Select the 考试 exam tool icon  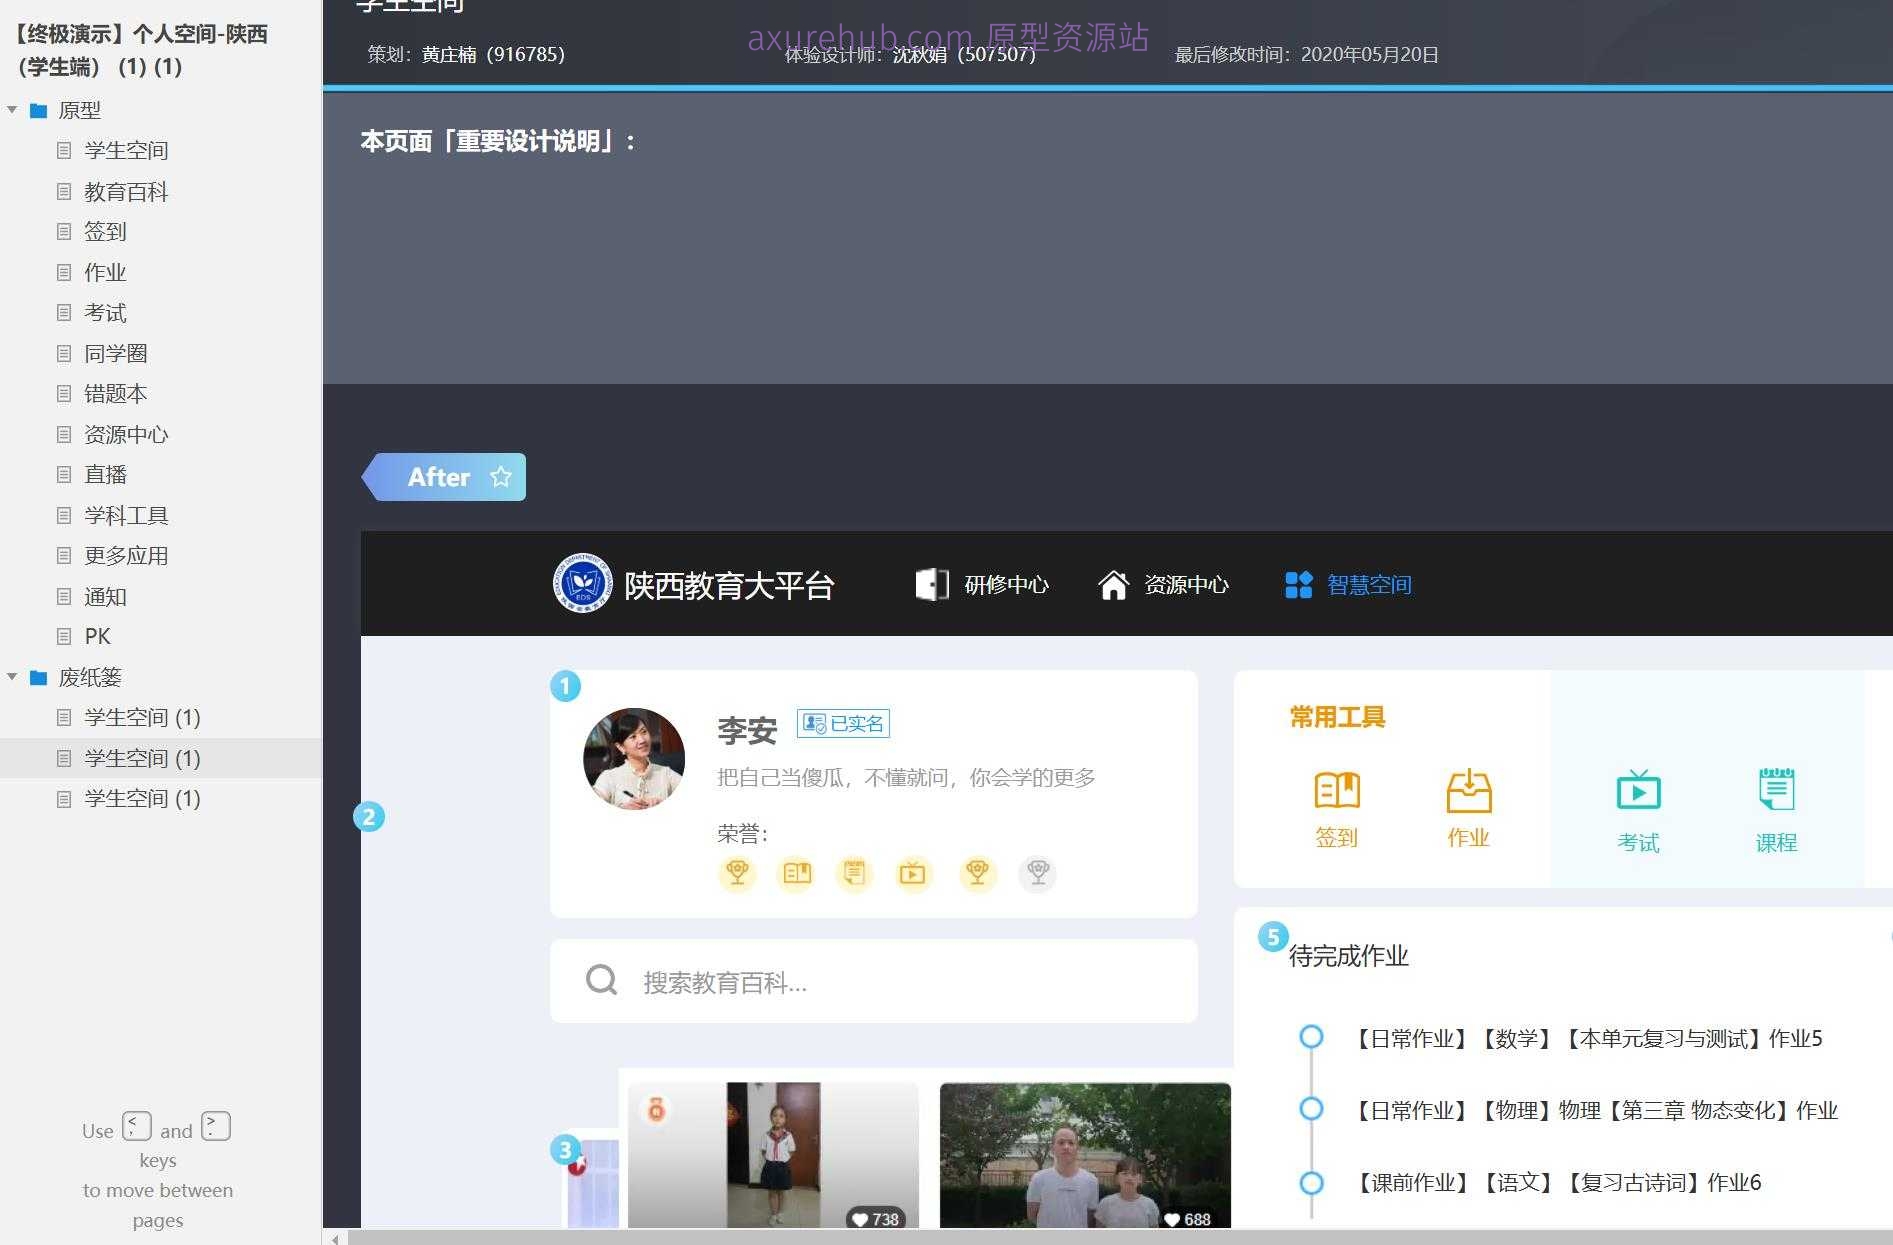1637,790
